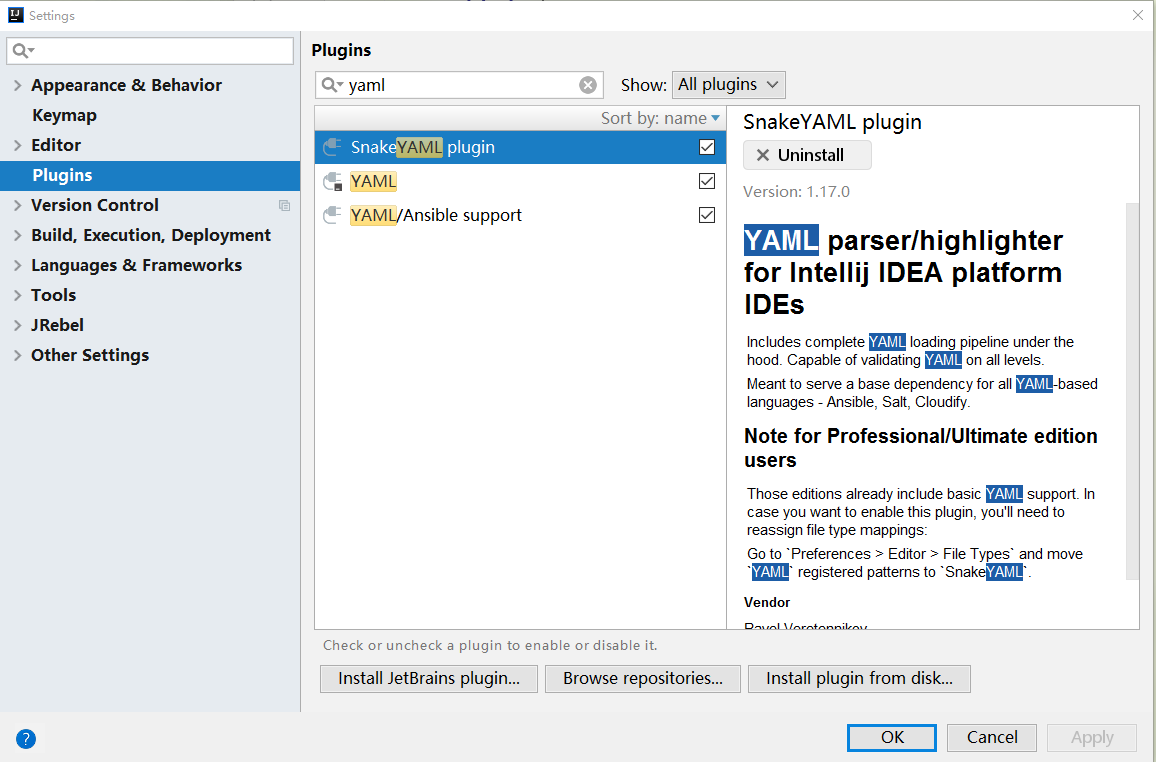Expand Build, Execution, Deployment arrow

(18, 236)
